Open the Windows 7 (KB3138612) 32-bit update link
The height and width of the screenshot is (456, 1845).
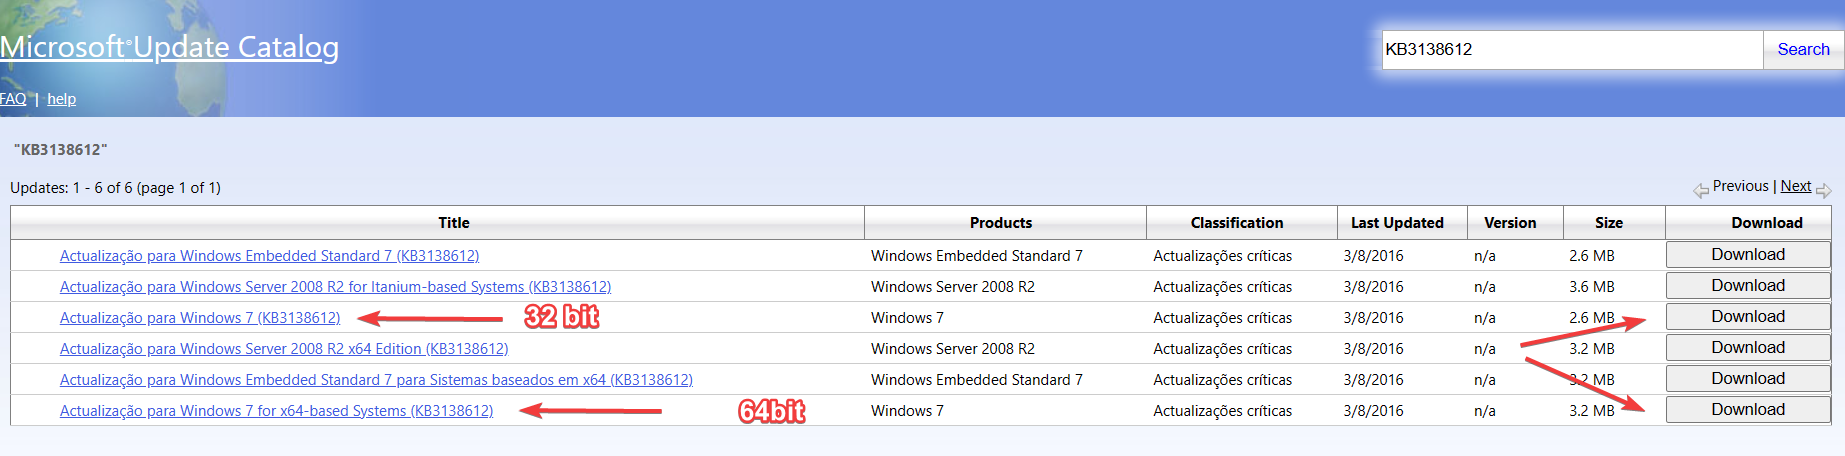(200, 318)
